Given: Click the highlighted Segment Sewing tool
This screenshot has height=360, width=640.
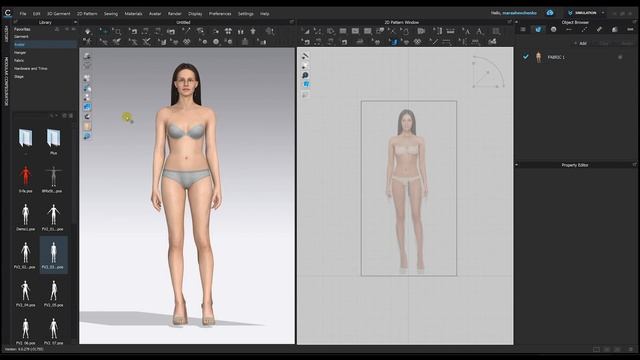Looking at the screenshot, I should coord(394,42).
